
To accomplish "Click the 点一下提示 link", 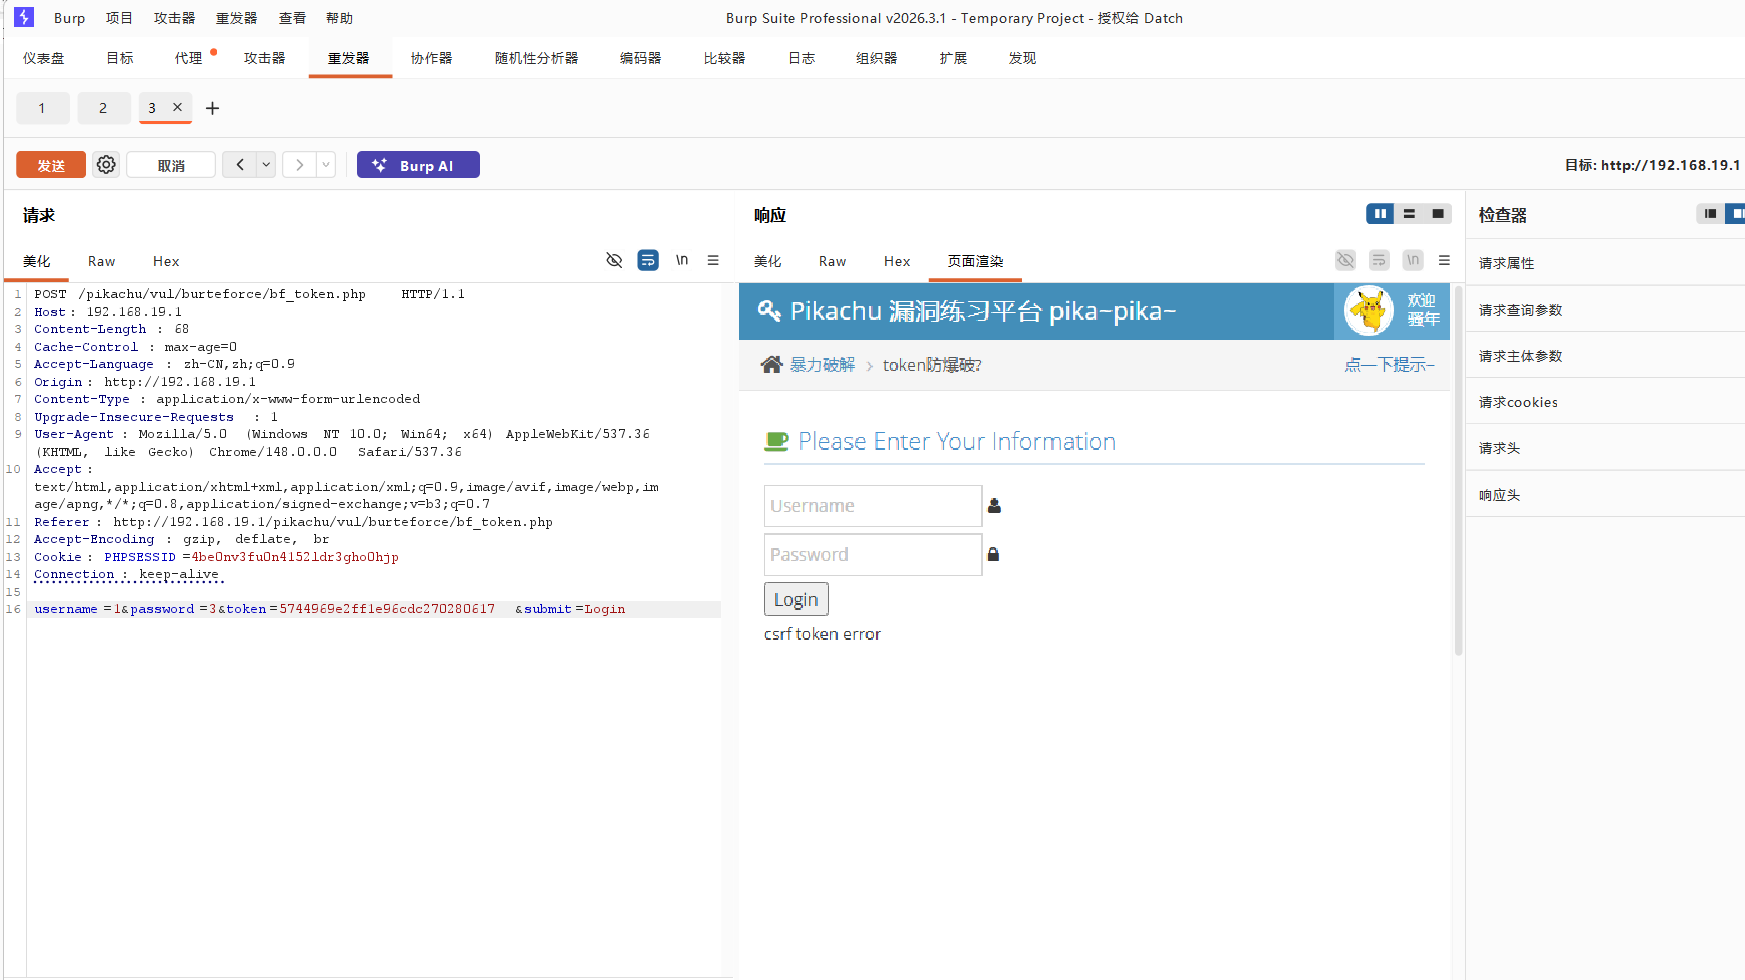I will (1389, 365).
